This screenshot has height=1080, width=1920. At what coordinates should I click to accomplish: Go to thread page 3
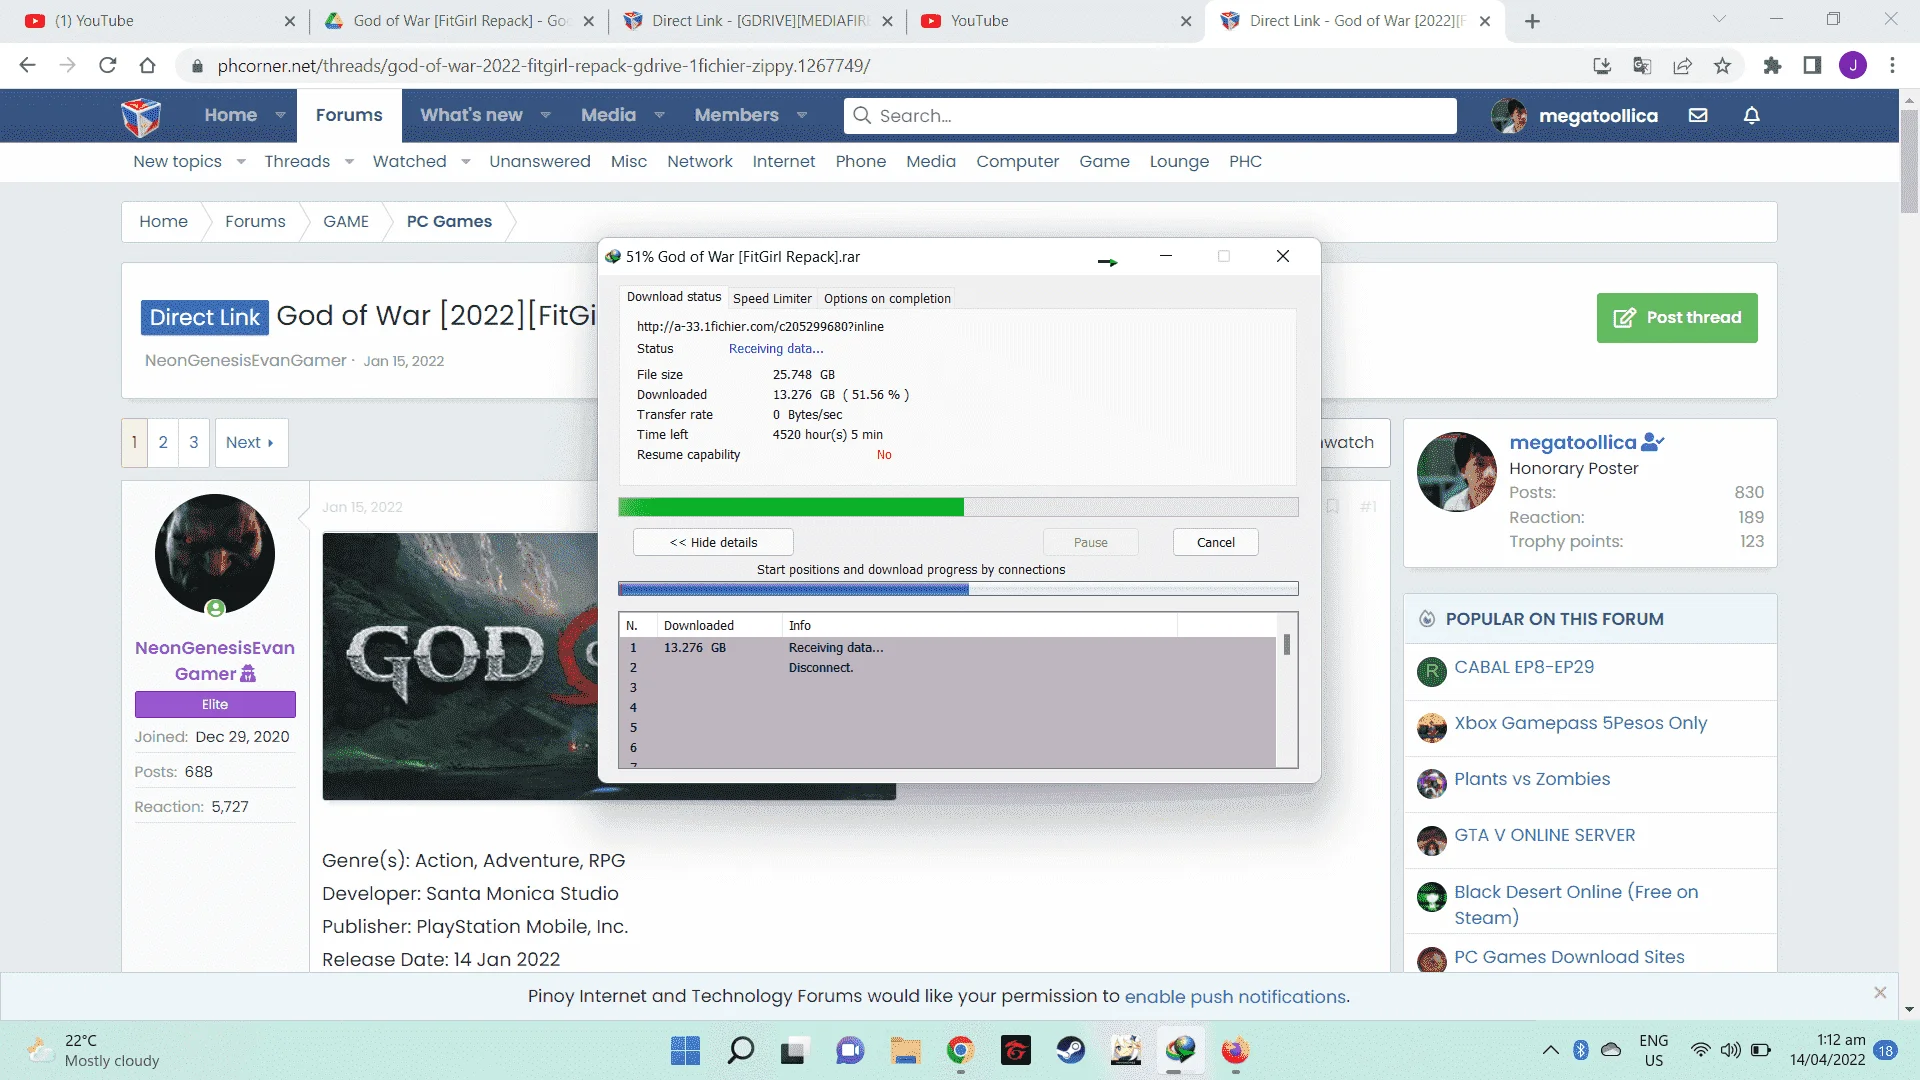pos(194,443)
